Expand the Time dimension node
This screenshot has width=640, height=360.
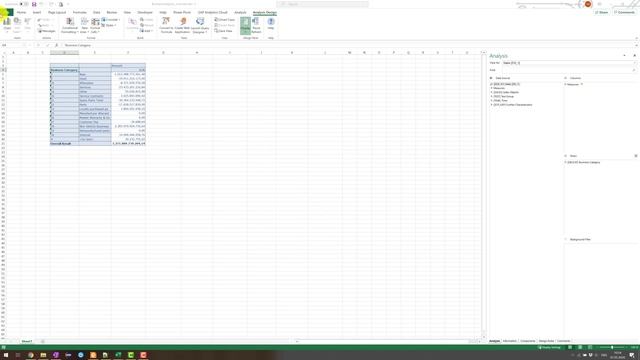pos(491,100)
